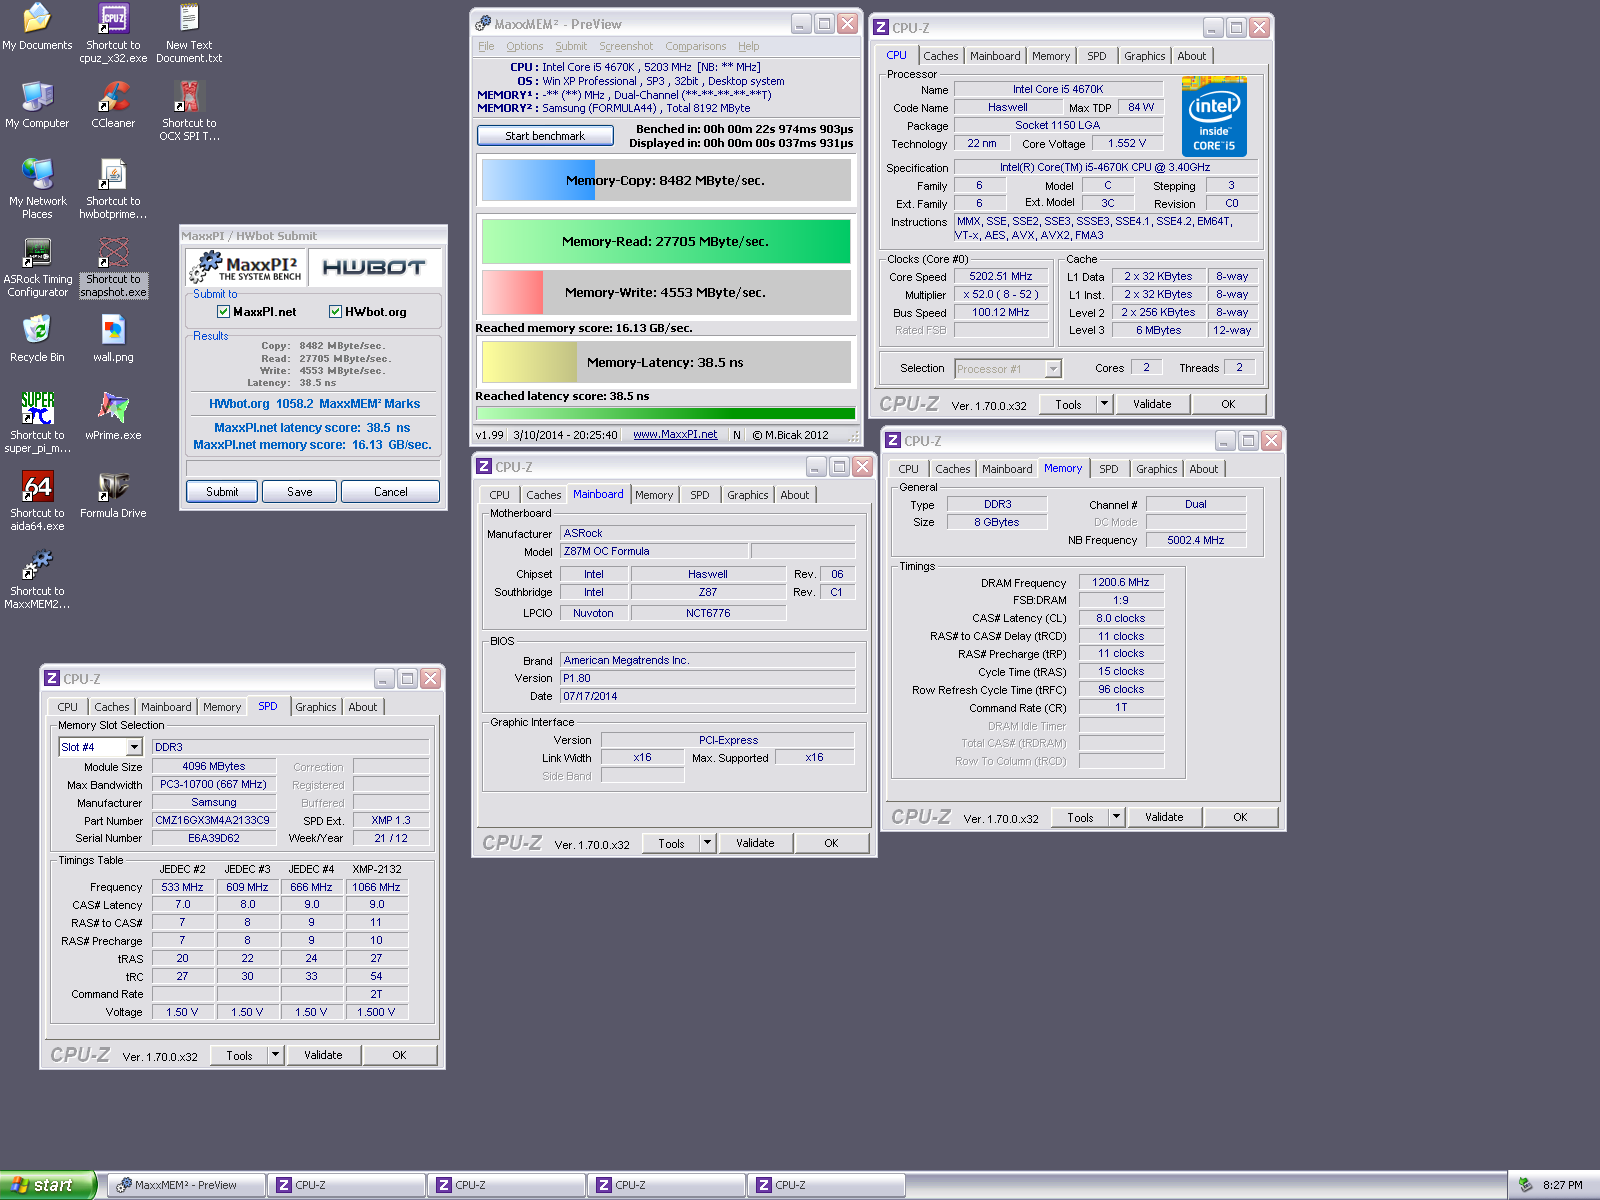Click the MaxxPI² system bench logo

(x=246, y=267)
